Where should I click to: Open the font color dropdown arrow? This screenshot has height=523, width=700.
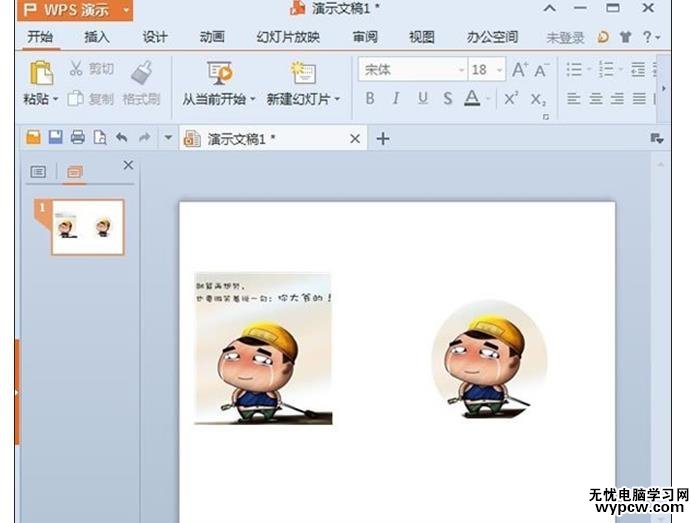488,98
